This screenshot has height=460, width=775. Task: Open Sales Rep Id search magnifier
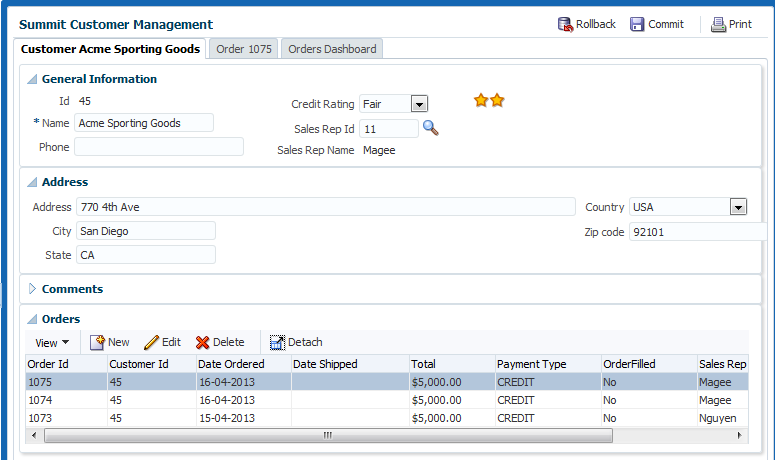pyautogui.click(x=431, y=128)
